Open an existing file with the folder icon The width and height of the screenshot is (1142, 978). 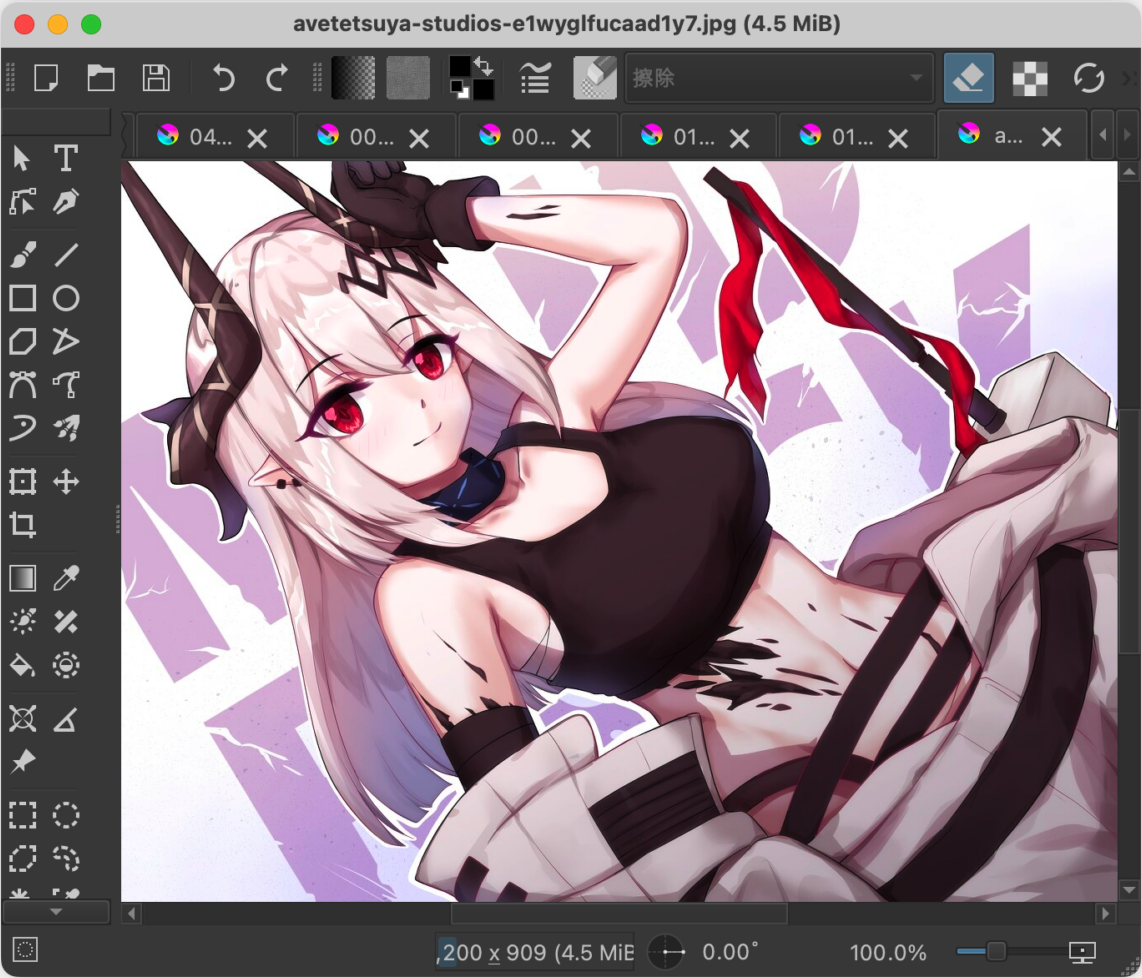click(x=101, y=78)
